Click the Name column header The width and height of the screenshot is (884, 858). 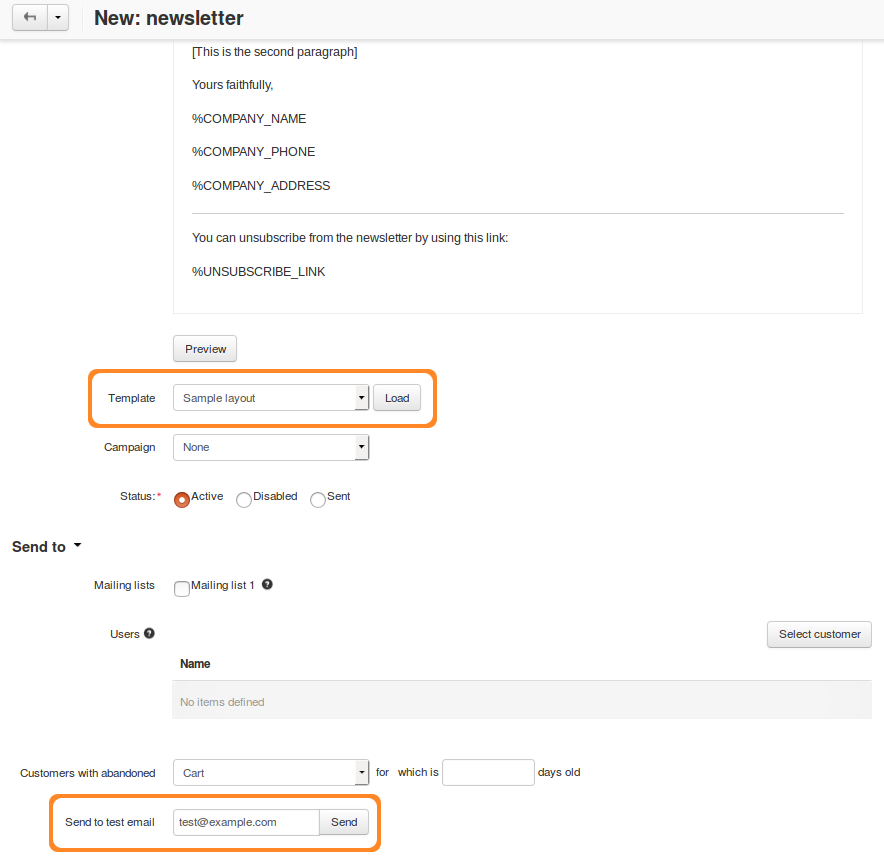195,664
